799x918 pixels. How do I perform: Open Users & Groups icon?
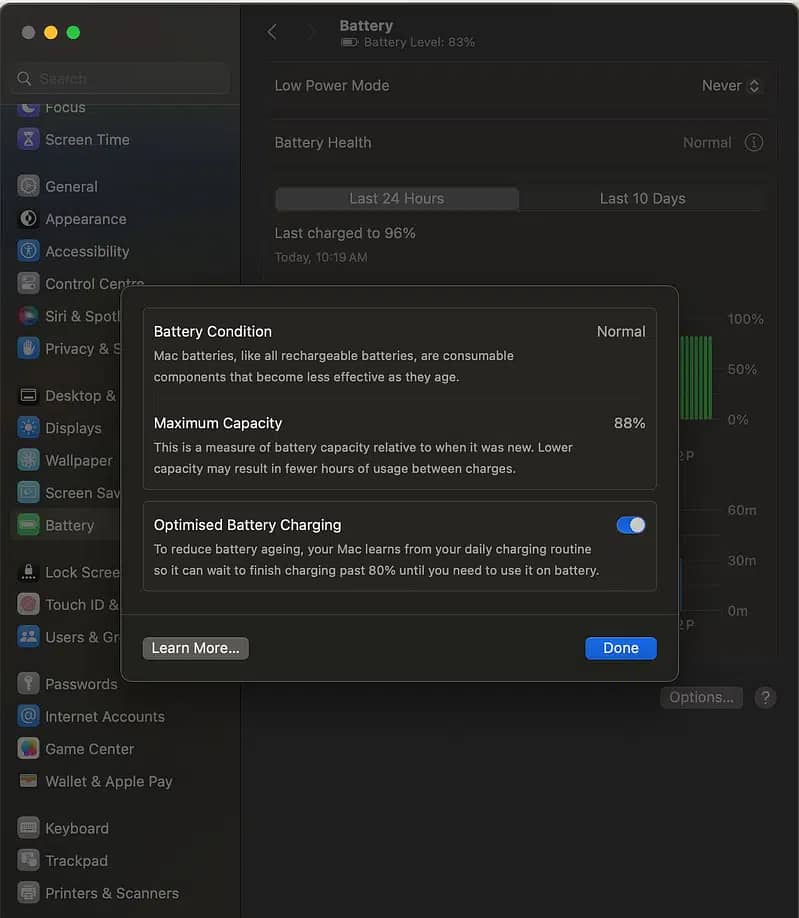click(28, 637)
